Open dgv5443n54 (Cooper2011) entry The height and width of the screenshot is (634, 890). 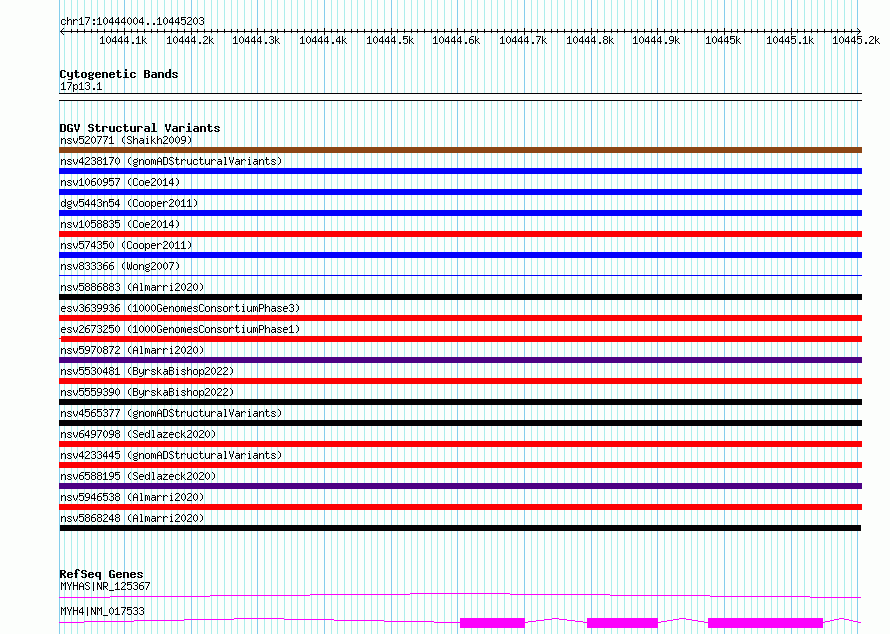click(129, 203)
